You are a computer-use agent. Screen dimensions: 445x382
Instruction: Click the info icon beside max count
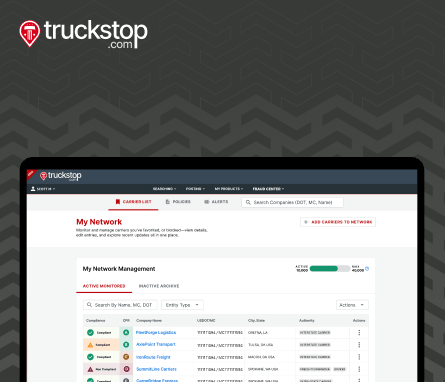367,269
